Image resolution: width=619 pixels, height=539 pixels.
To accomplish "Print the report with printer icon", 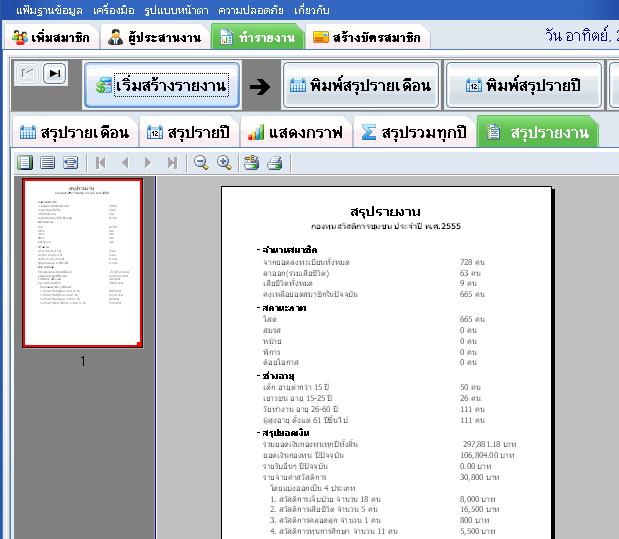I will pyautogui.click(x=275, y=162).
